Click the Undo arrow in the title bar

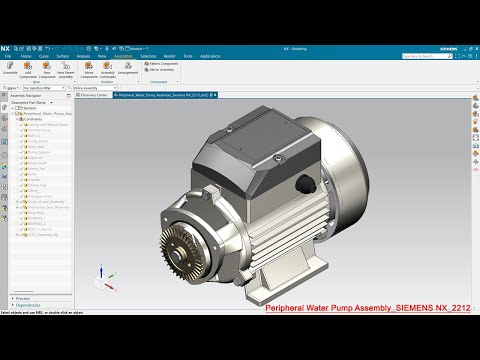coord(48,49)
